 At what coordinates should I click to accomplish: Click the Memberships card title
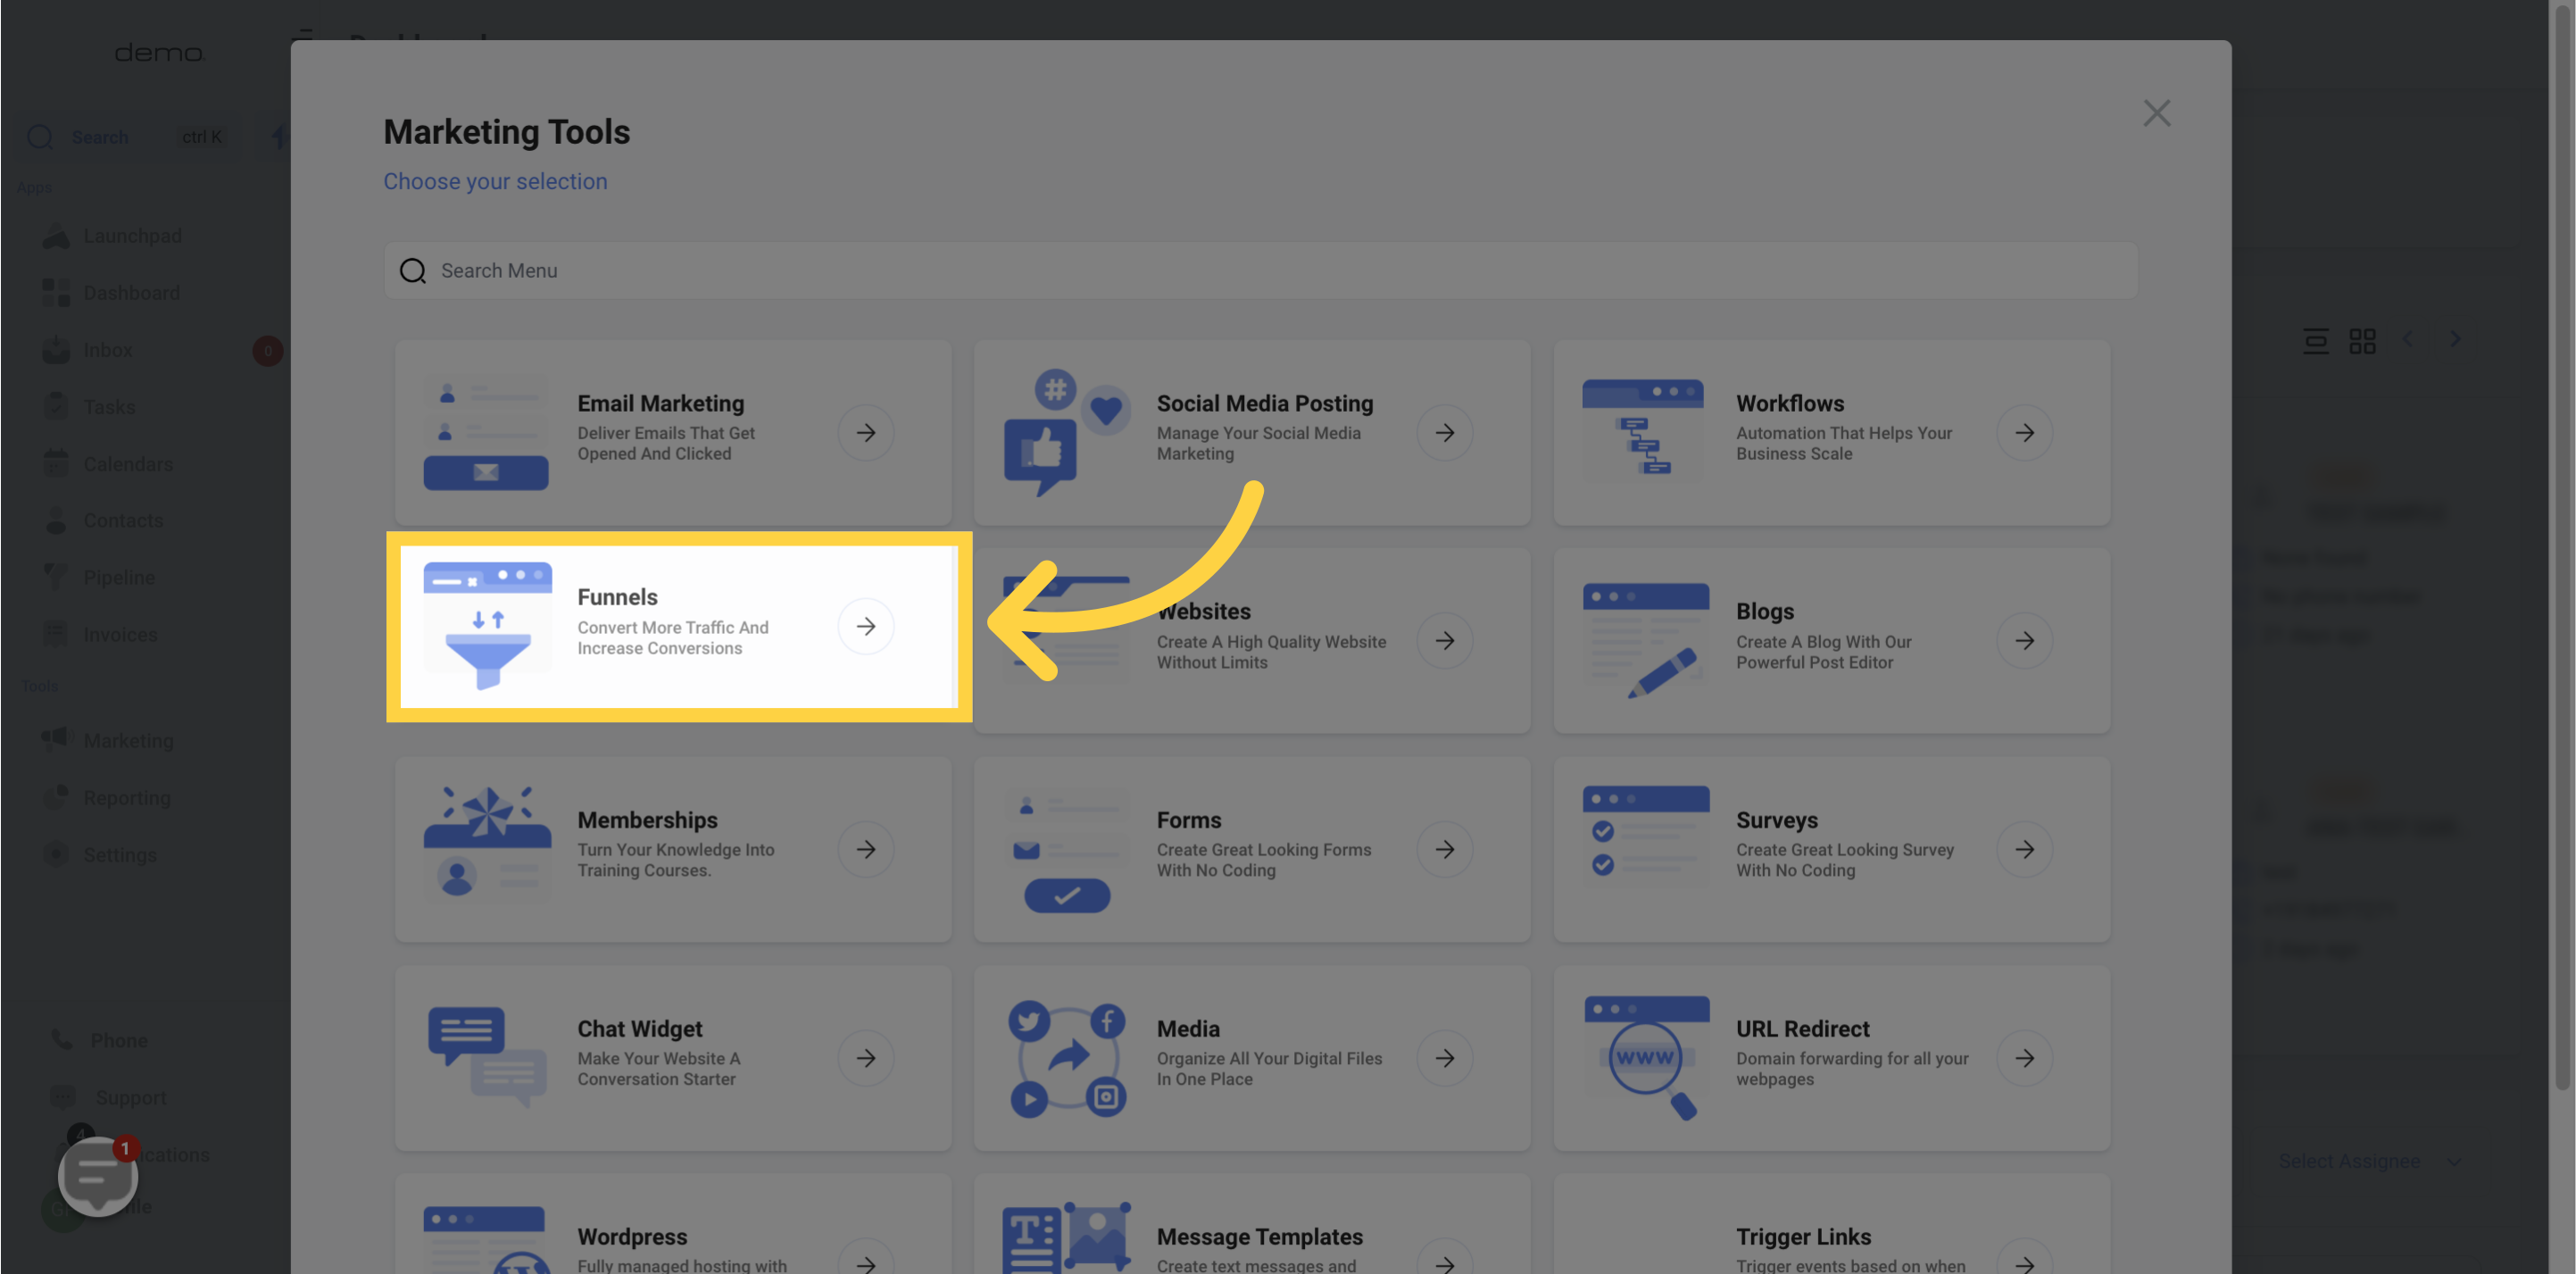(647, 820)
